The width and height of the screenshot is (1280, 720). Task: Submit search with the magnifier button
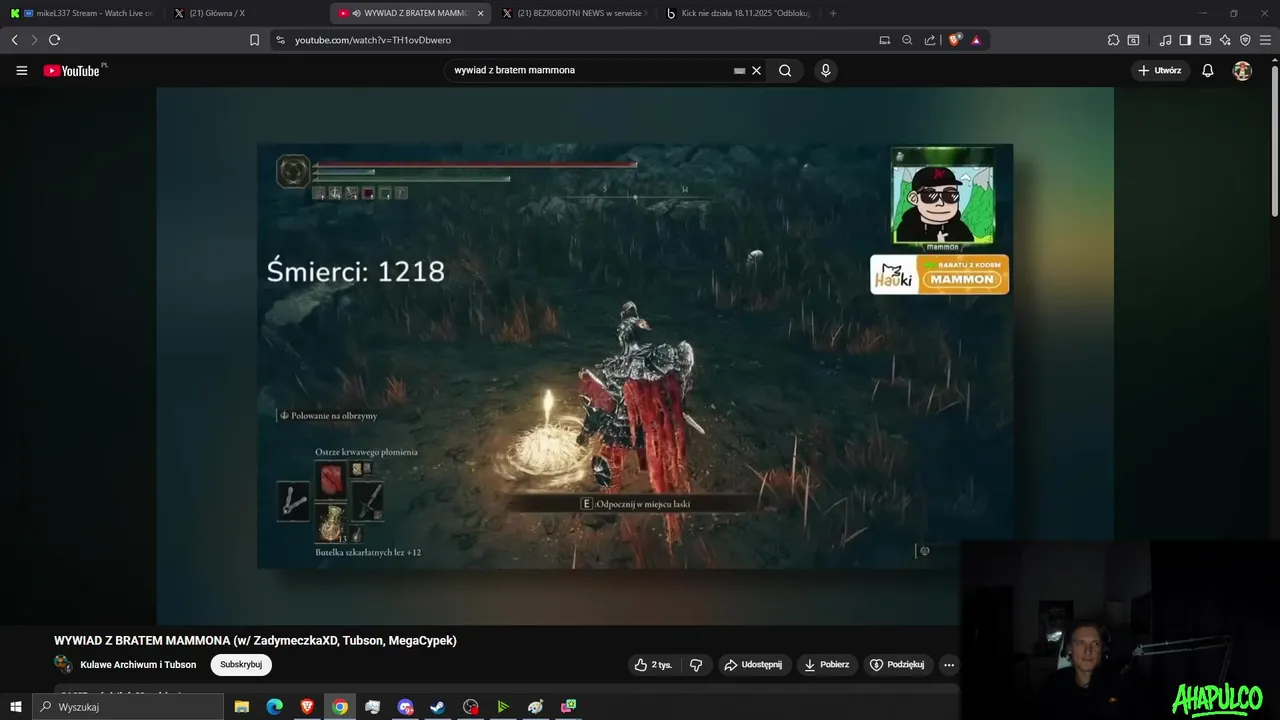785,70
